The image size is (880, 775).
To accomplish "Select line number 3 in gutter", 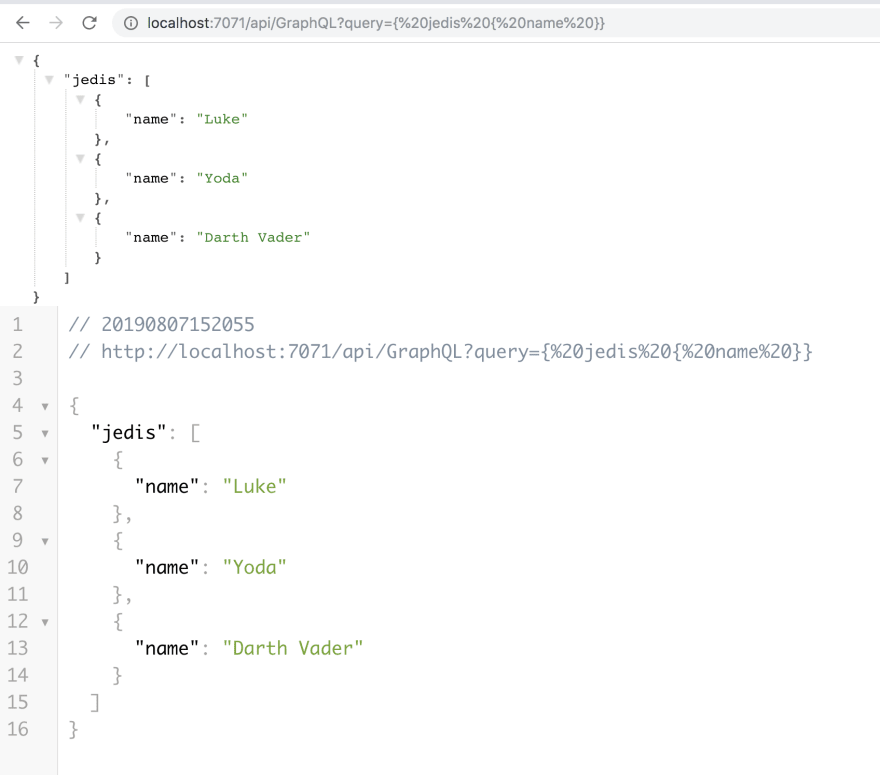I will pyautogui.click(x=17, y=378).
